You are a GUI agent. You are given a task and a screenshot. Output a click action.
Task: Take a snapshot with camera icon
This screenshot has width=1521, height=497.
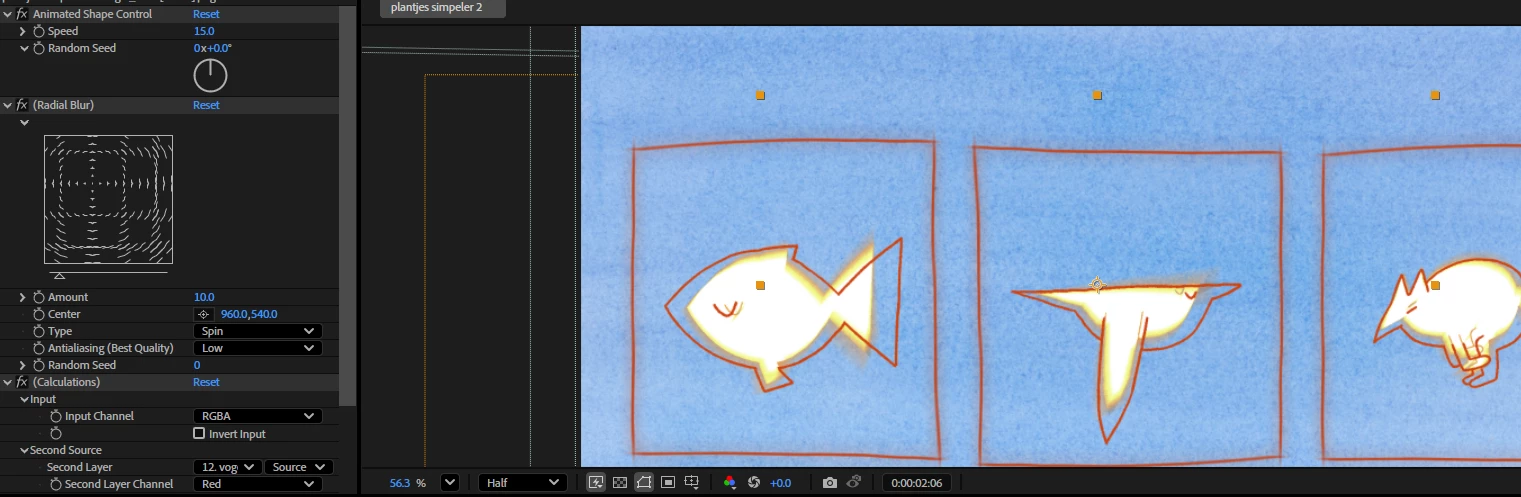tap(829, 482)
